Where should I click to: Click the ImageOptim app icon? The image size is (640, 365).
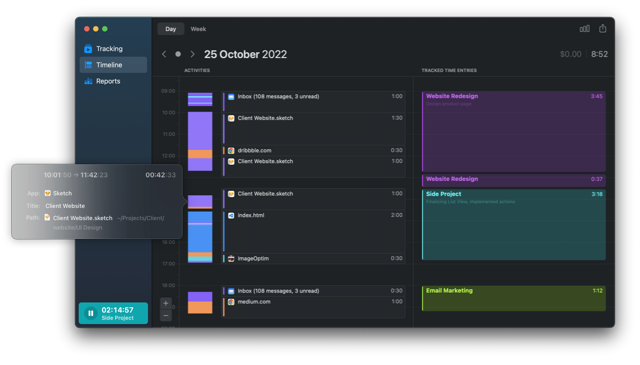tap(231, 258)
